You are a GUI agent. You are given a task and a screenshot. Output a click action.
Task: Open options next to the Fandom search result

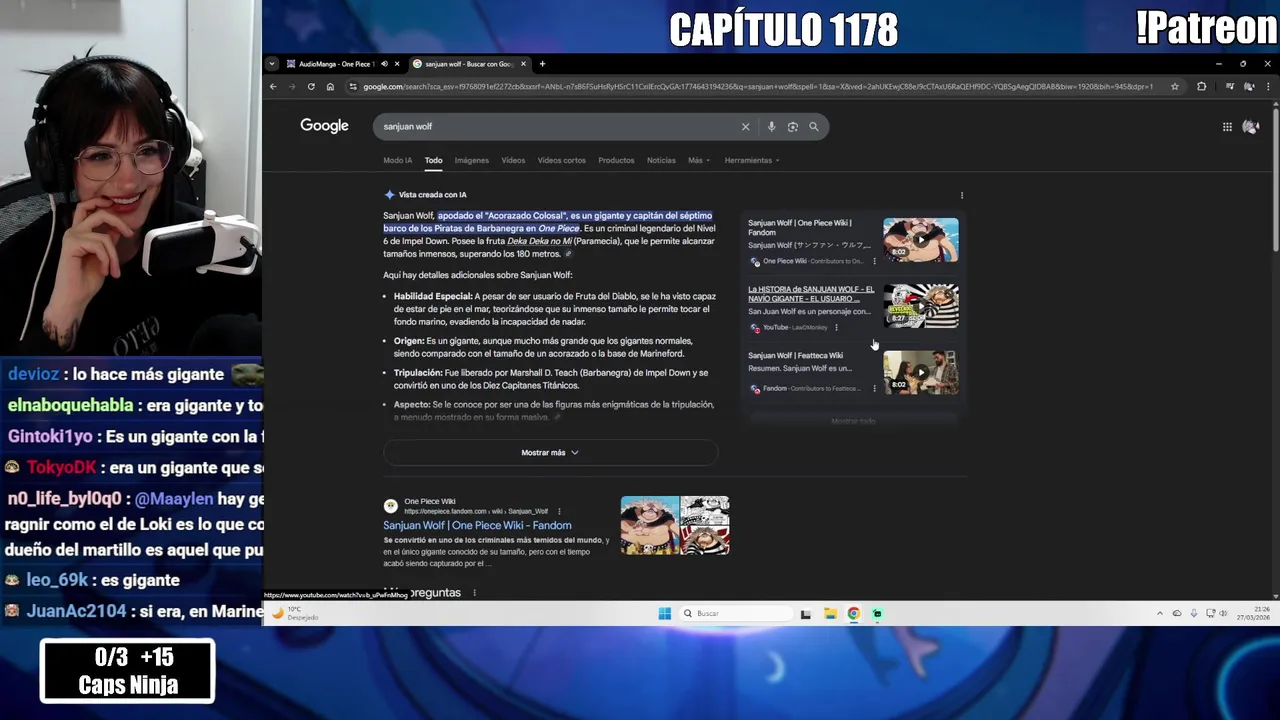click(559, 511)
